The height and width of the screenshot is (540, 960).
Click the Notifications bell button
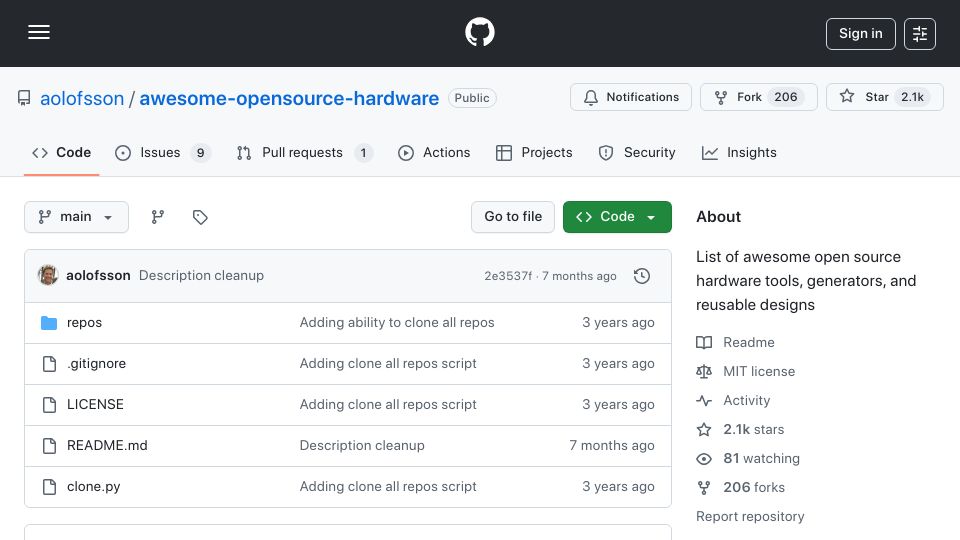(x=631, y=97)
